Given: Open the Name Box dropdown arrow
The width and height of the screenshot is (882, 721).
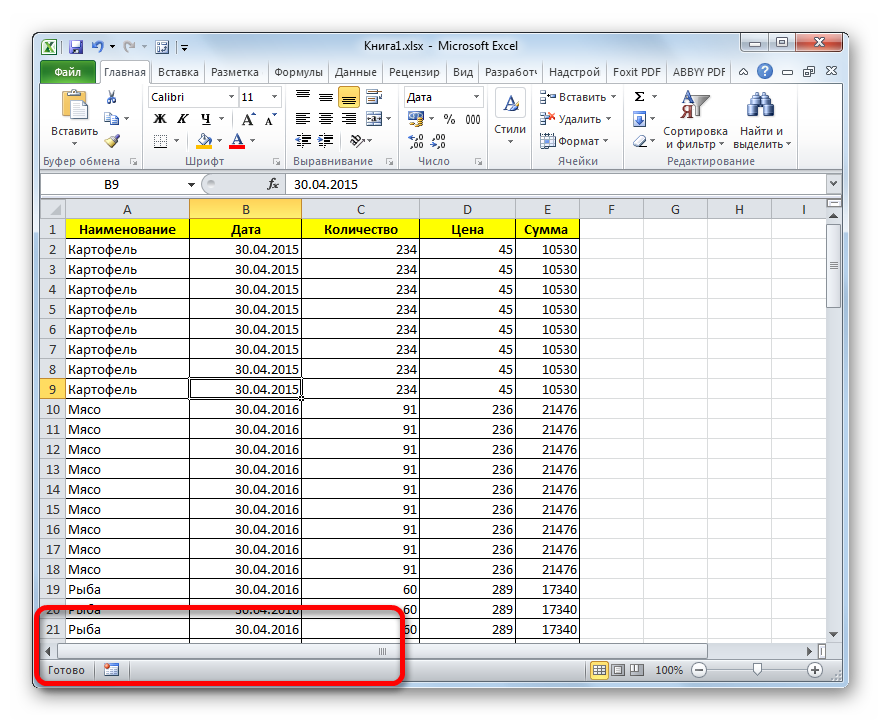Looking at the screenshot, I should coord(192,184).
